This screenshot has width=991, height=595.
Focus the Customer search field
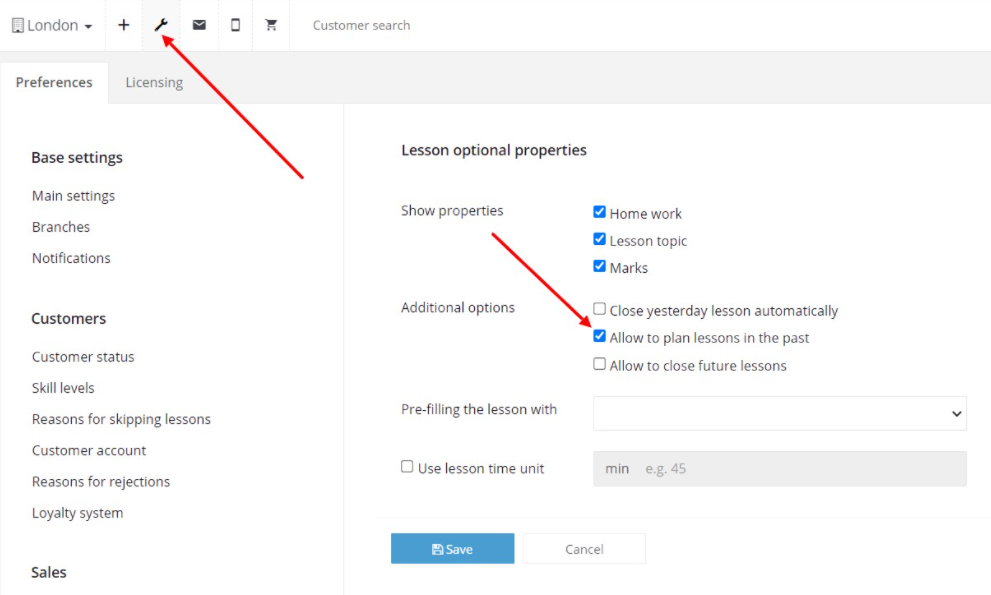tap(362, 25)
